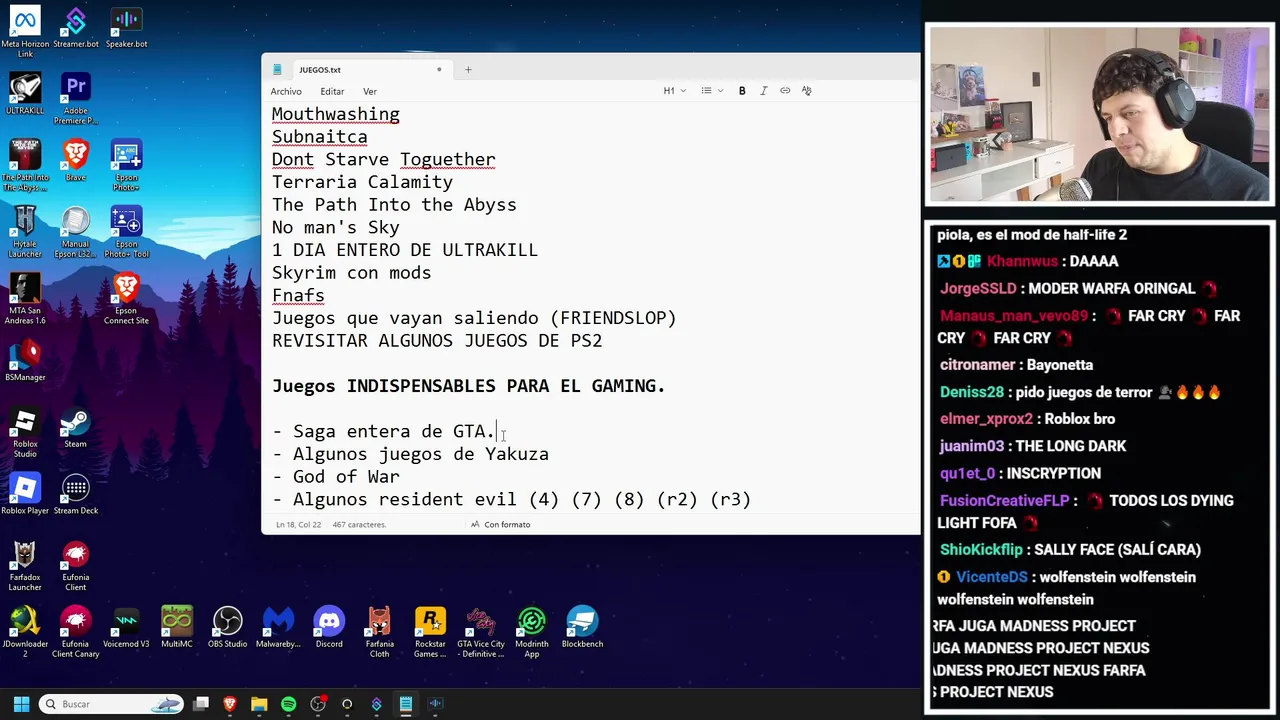Select Rockstar Games launcher desktop icon

point(430,632)
